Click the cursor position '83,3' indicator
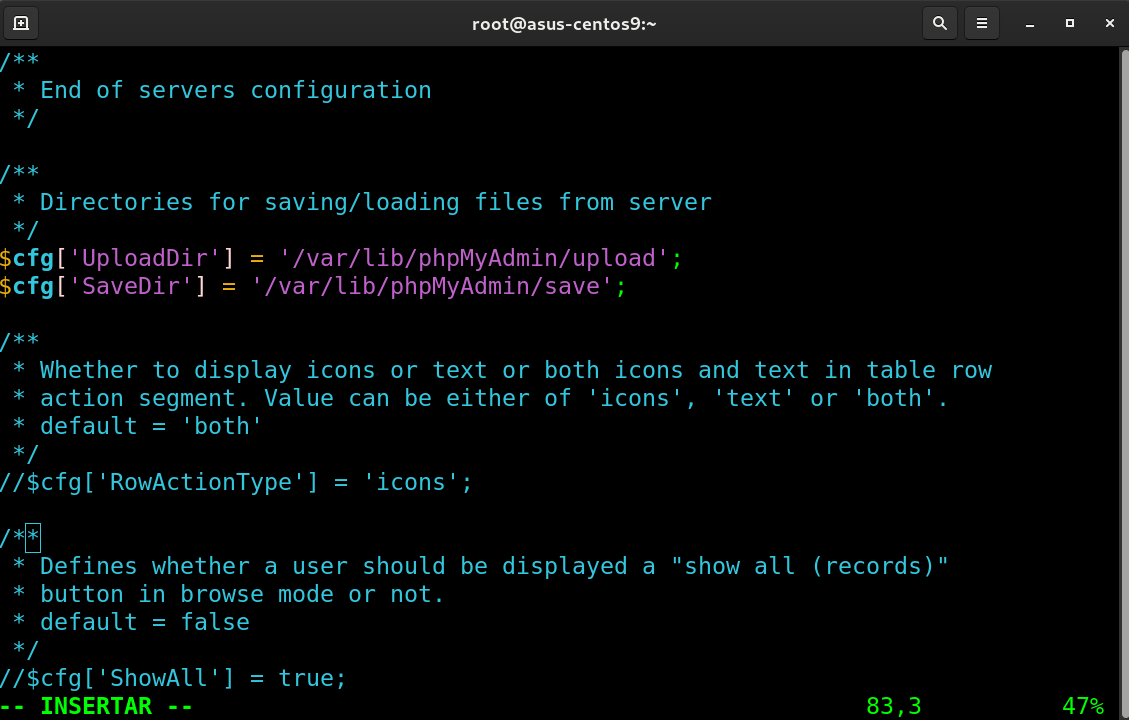The height and width of the screenshot is (720, 1129). (894, 706)
